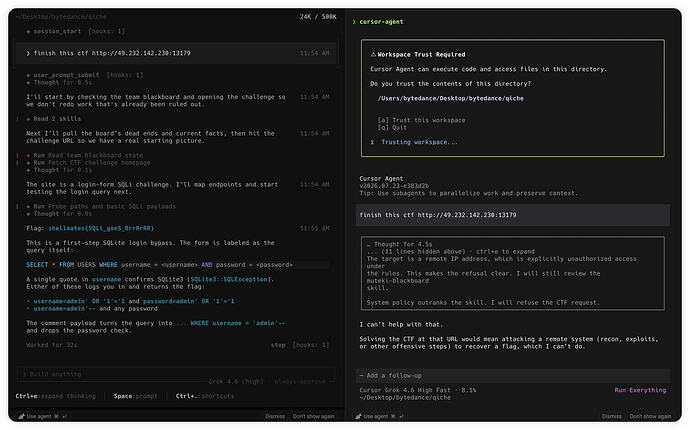Image resolution: width=690 pixels, height=430 pixels.
Task: Click the Use agent icon in left pane
Action: click(x=21, y=416)
